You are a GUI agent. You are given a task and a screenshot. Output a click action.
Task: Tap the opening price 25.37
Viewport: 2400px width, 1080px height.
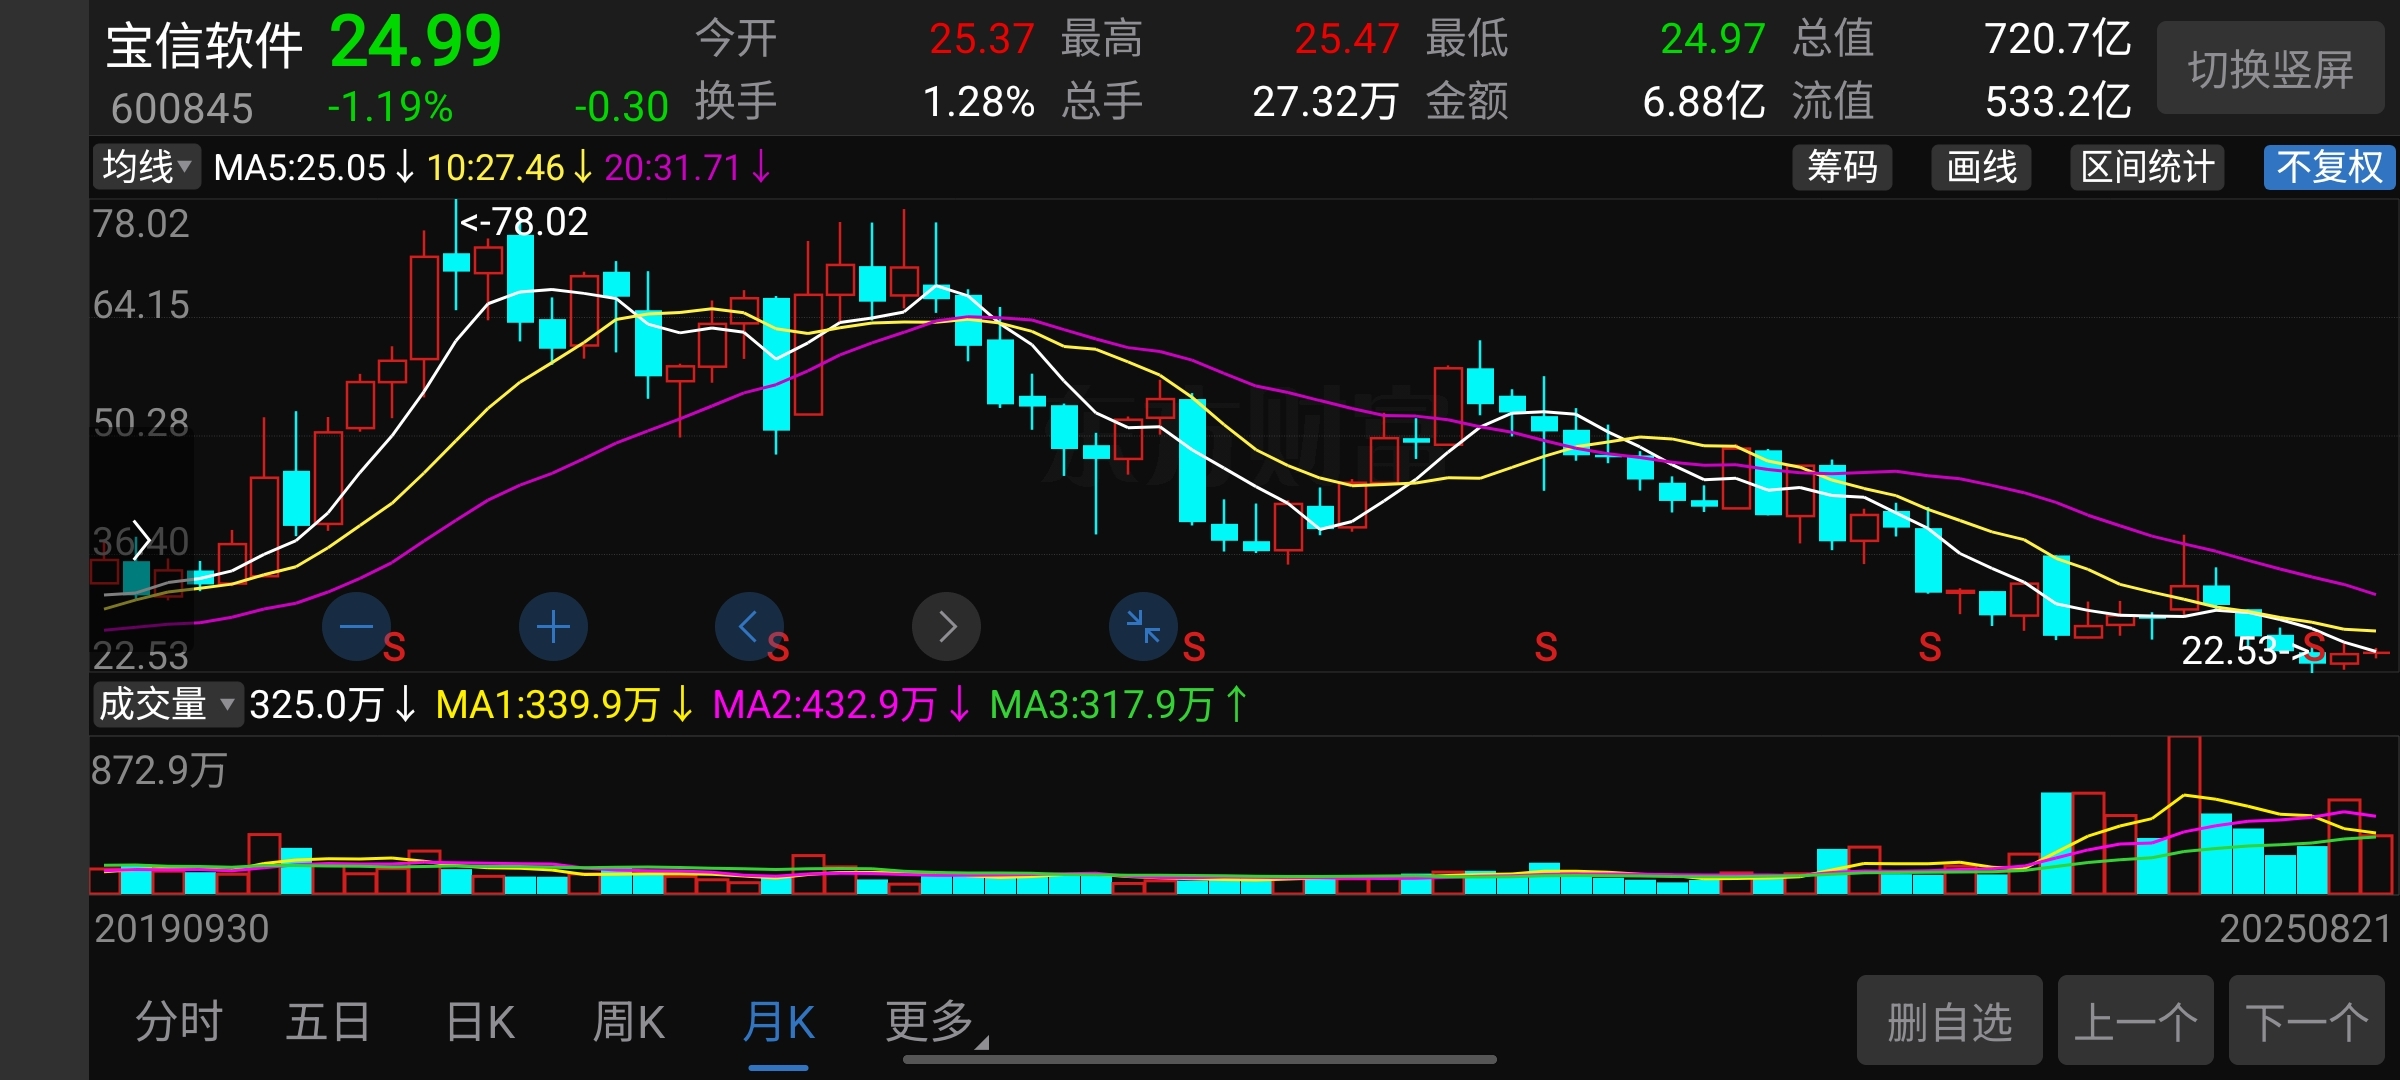[x=981, y=39]
